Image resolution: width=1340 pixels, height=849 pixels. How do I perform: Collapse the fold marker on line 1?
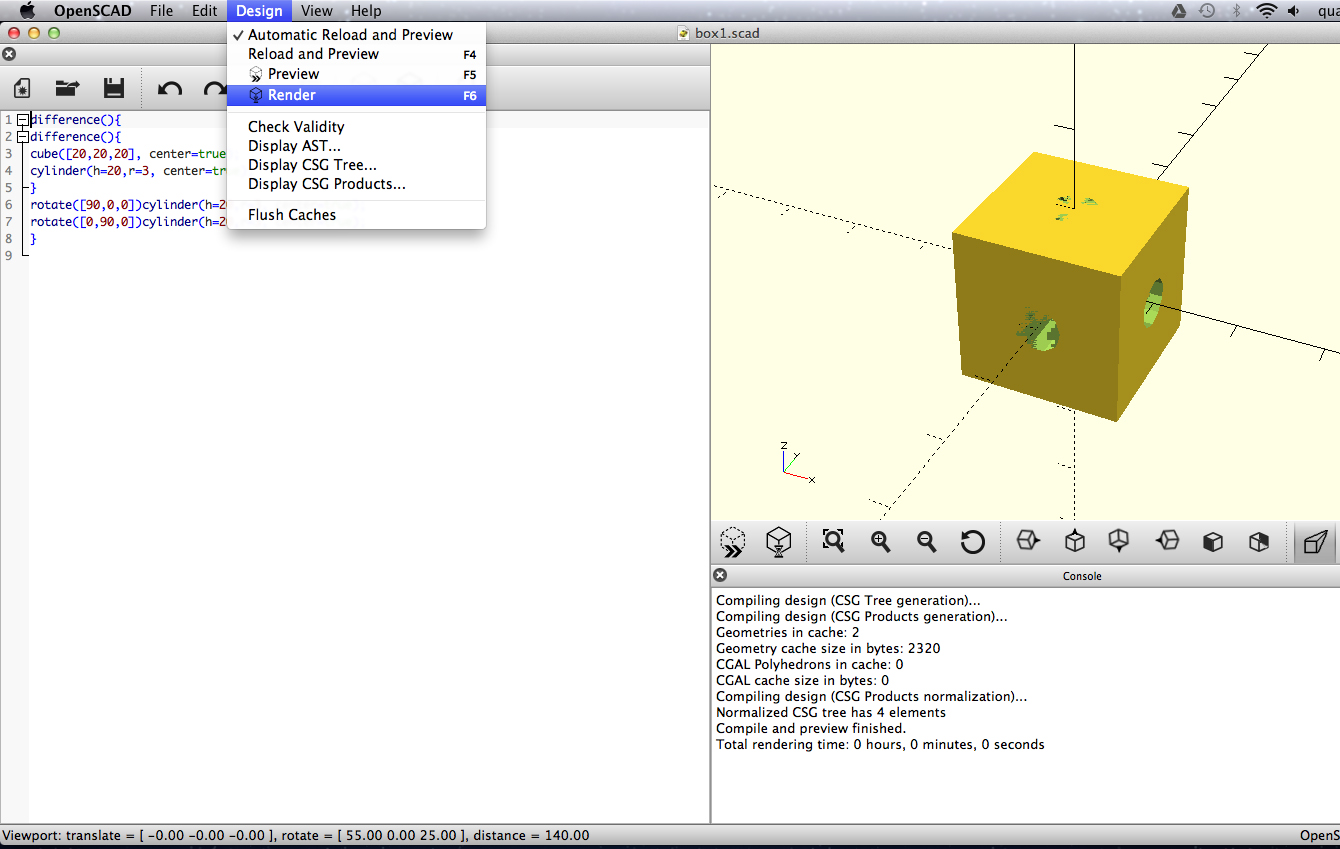click(x=22, y=120)
